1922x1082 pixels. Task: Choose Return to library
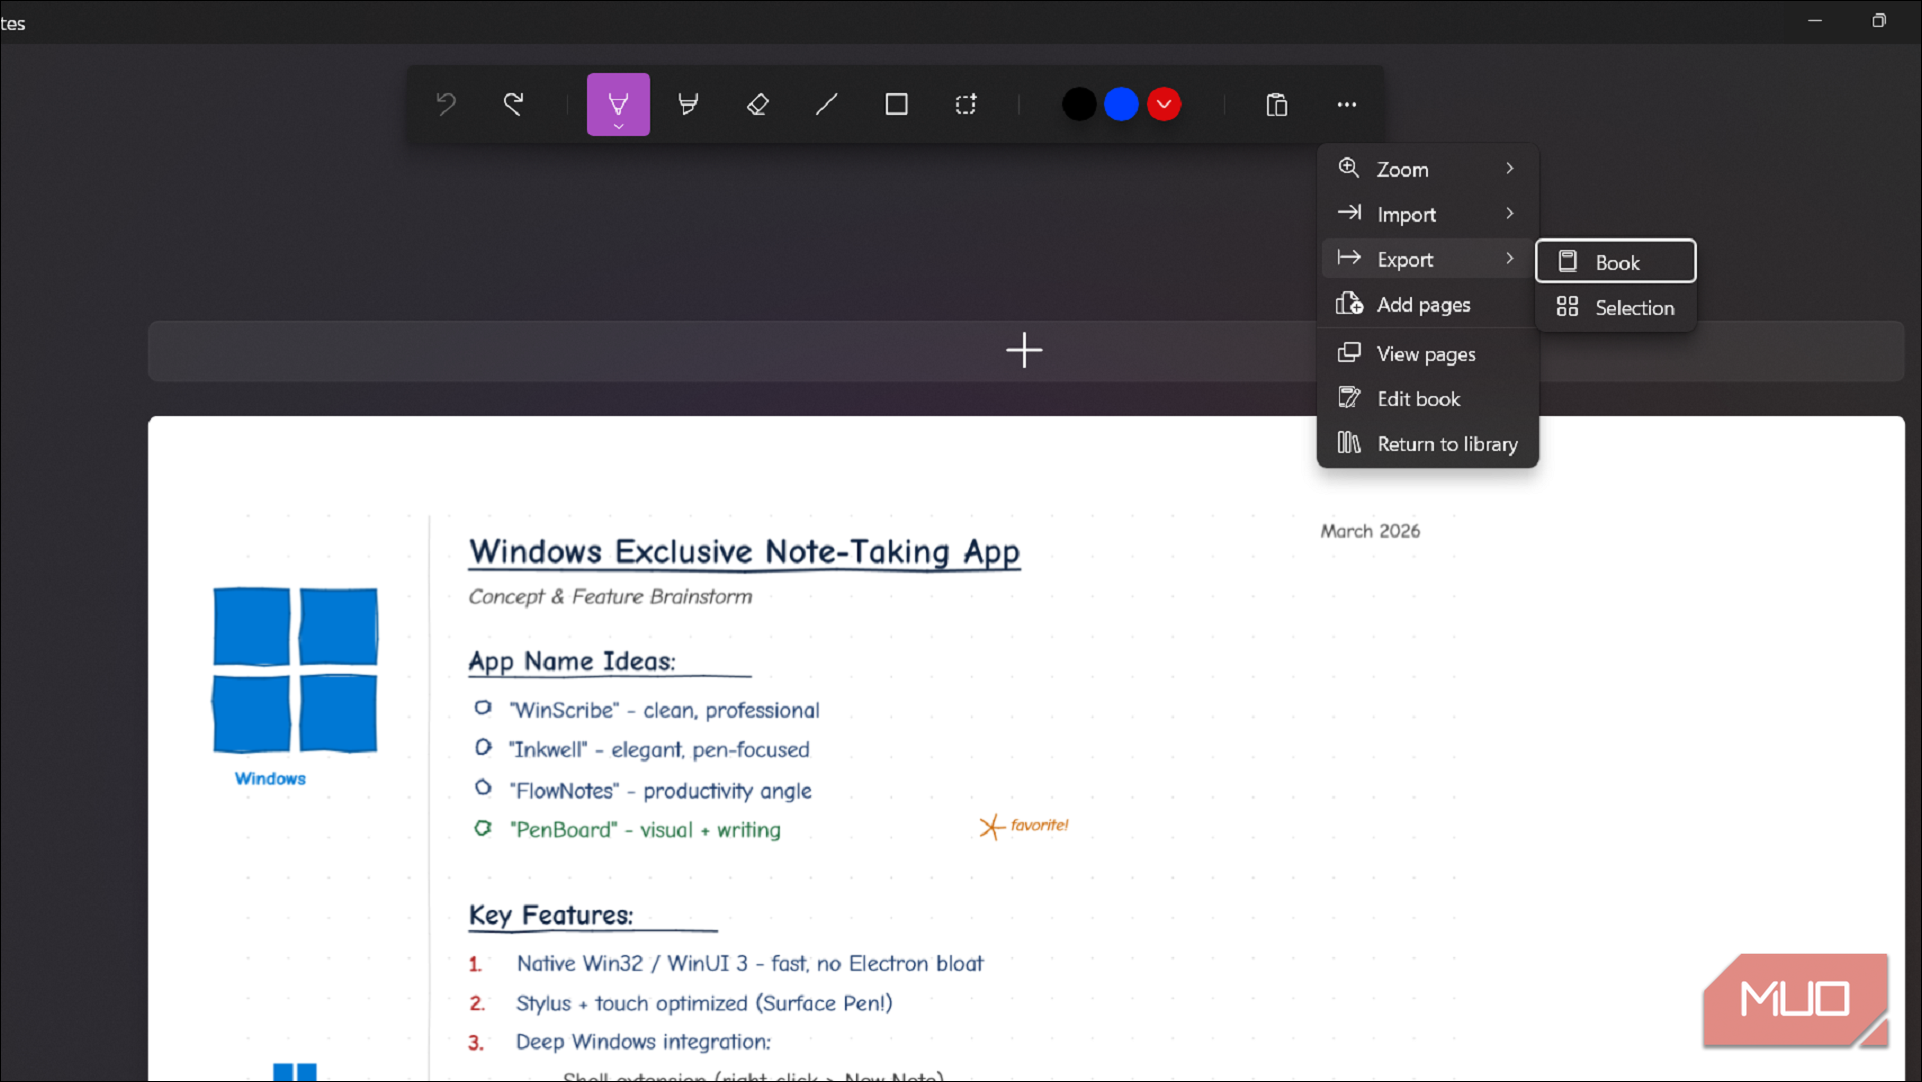click(x=1427, y=443)
